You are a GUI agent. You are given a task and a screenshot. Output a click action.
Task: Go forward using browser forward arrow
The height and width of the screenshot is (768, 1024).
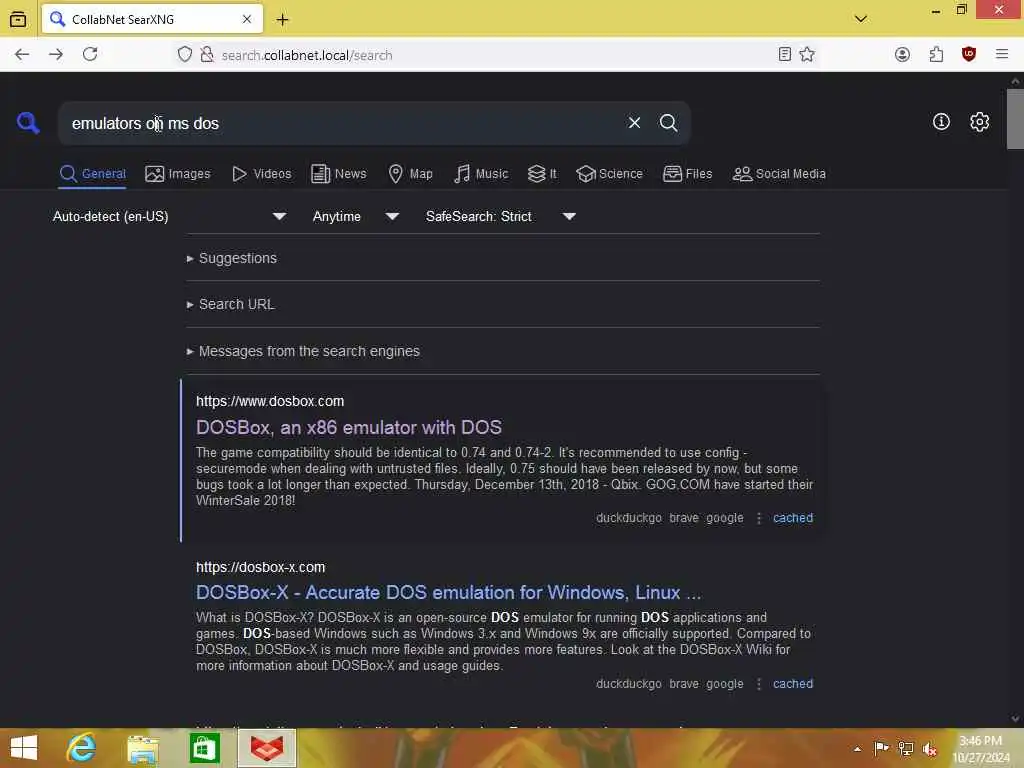56,54
